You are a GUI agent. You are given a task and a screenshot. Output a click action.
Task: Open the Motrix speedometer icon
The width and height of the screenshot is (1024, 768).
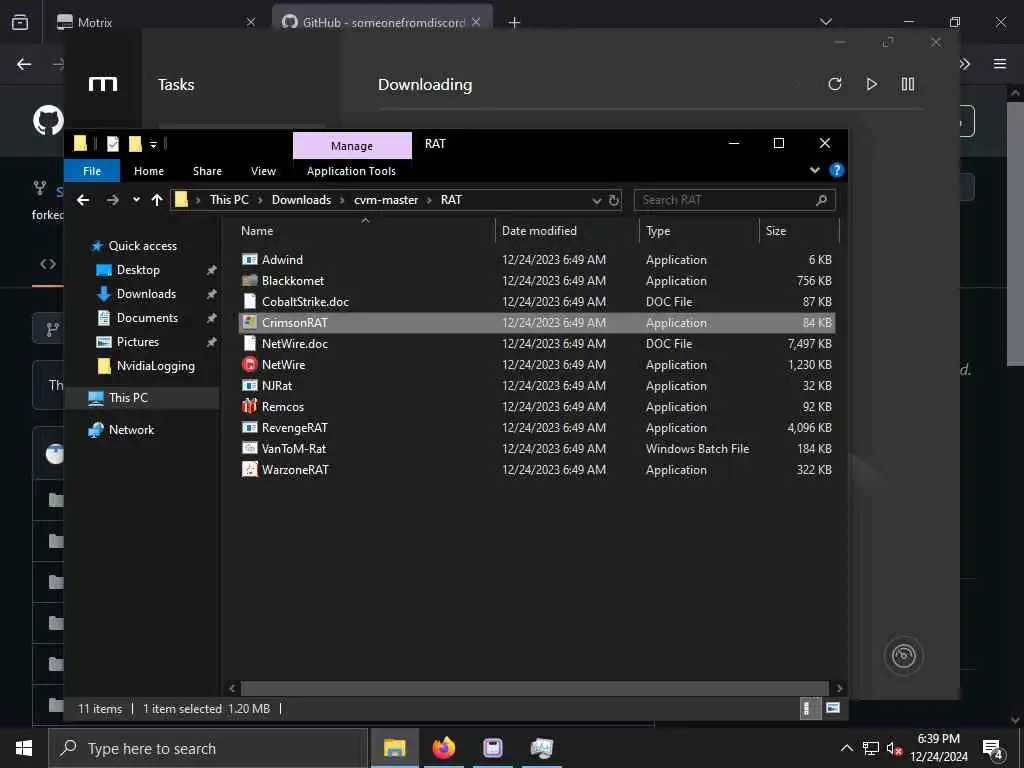pos(903,656)
